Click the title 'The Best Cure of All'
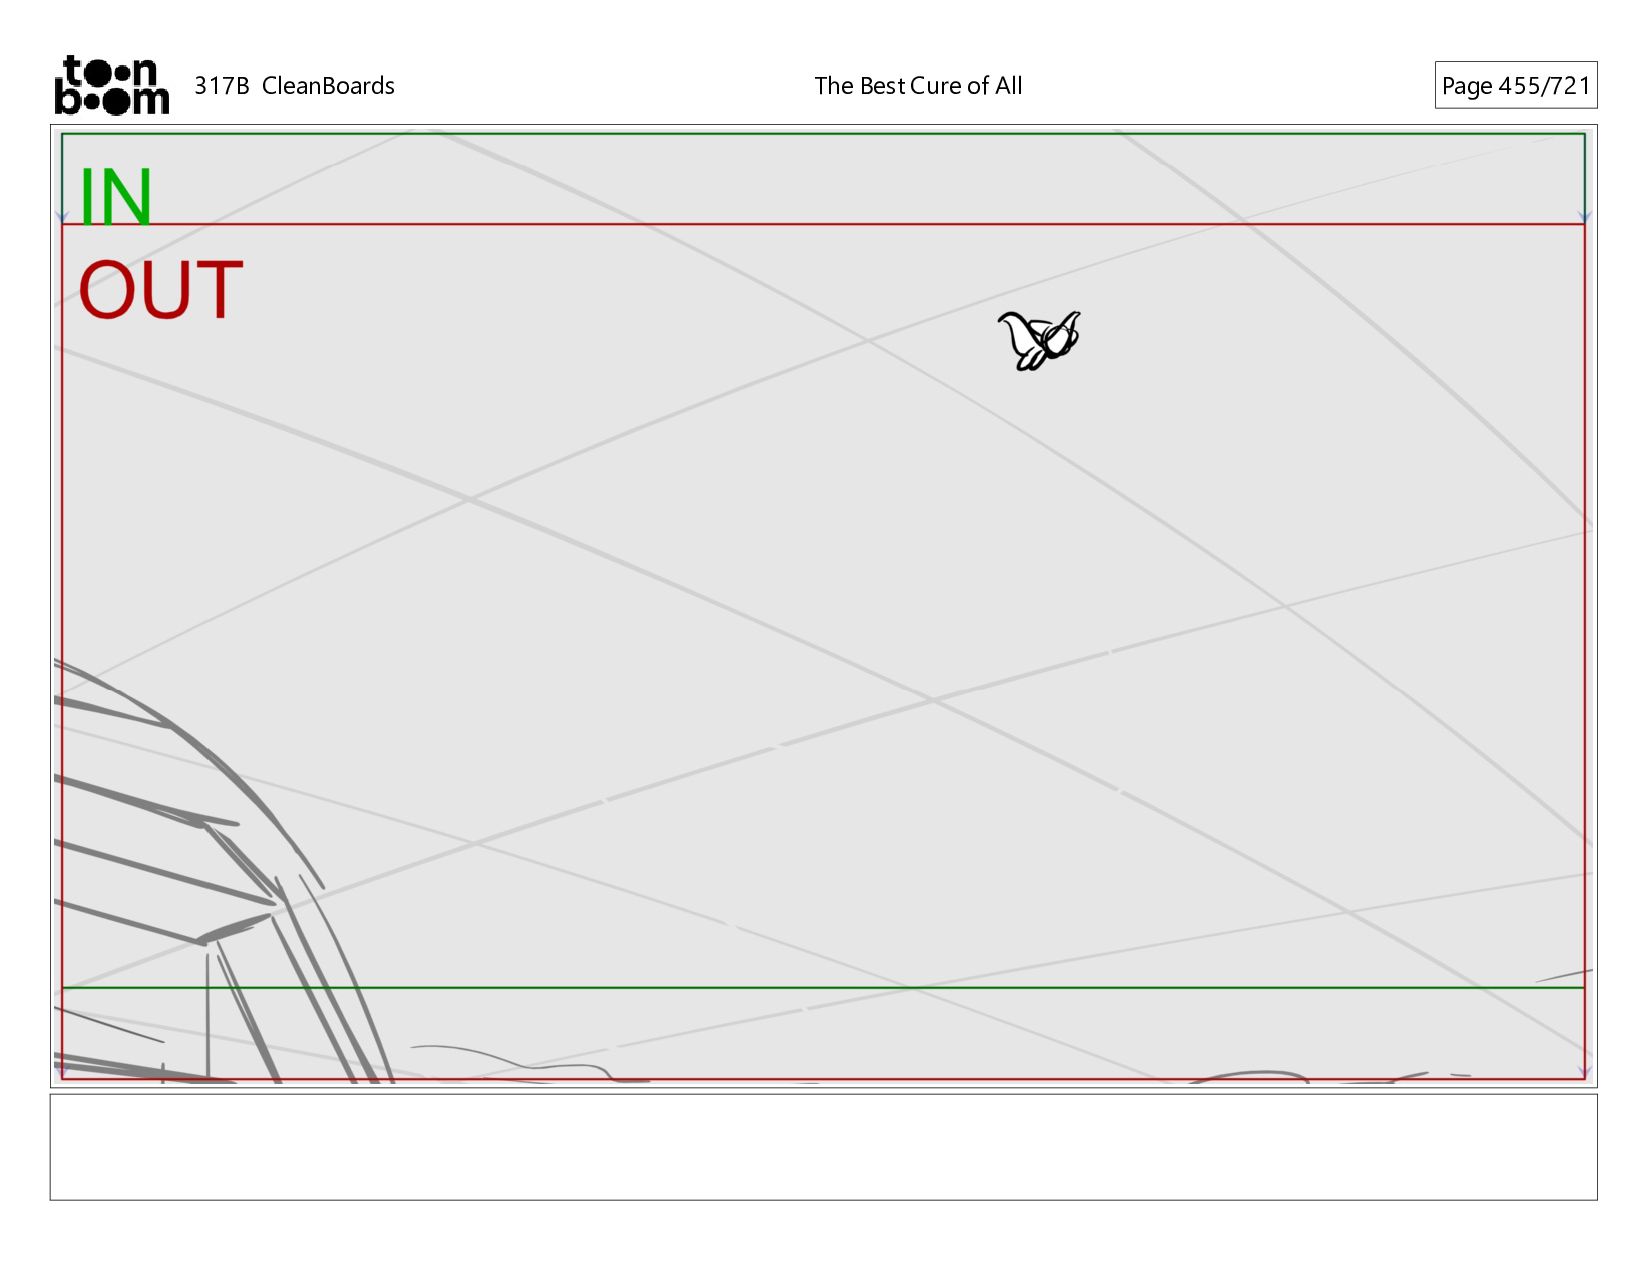Image resolution: width=1650 pixels, height=1275 pixels. [x=918, y=86]
